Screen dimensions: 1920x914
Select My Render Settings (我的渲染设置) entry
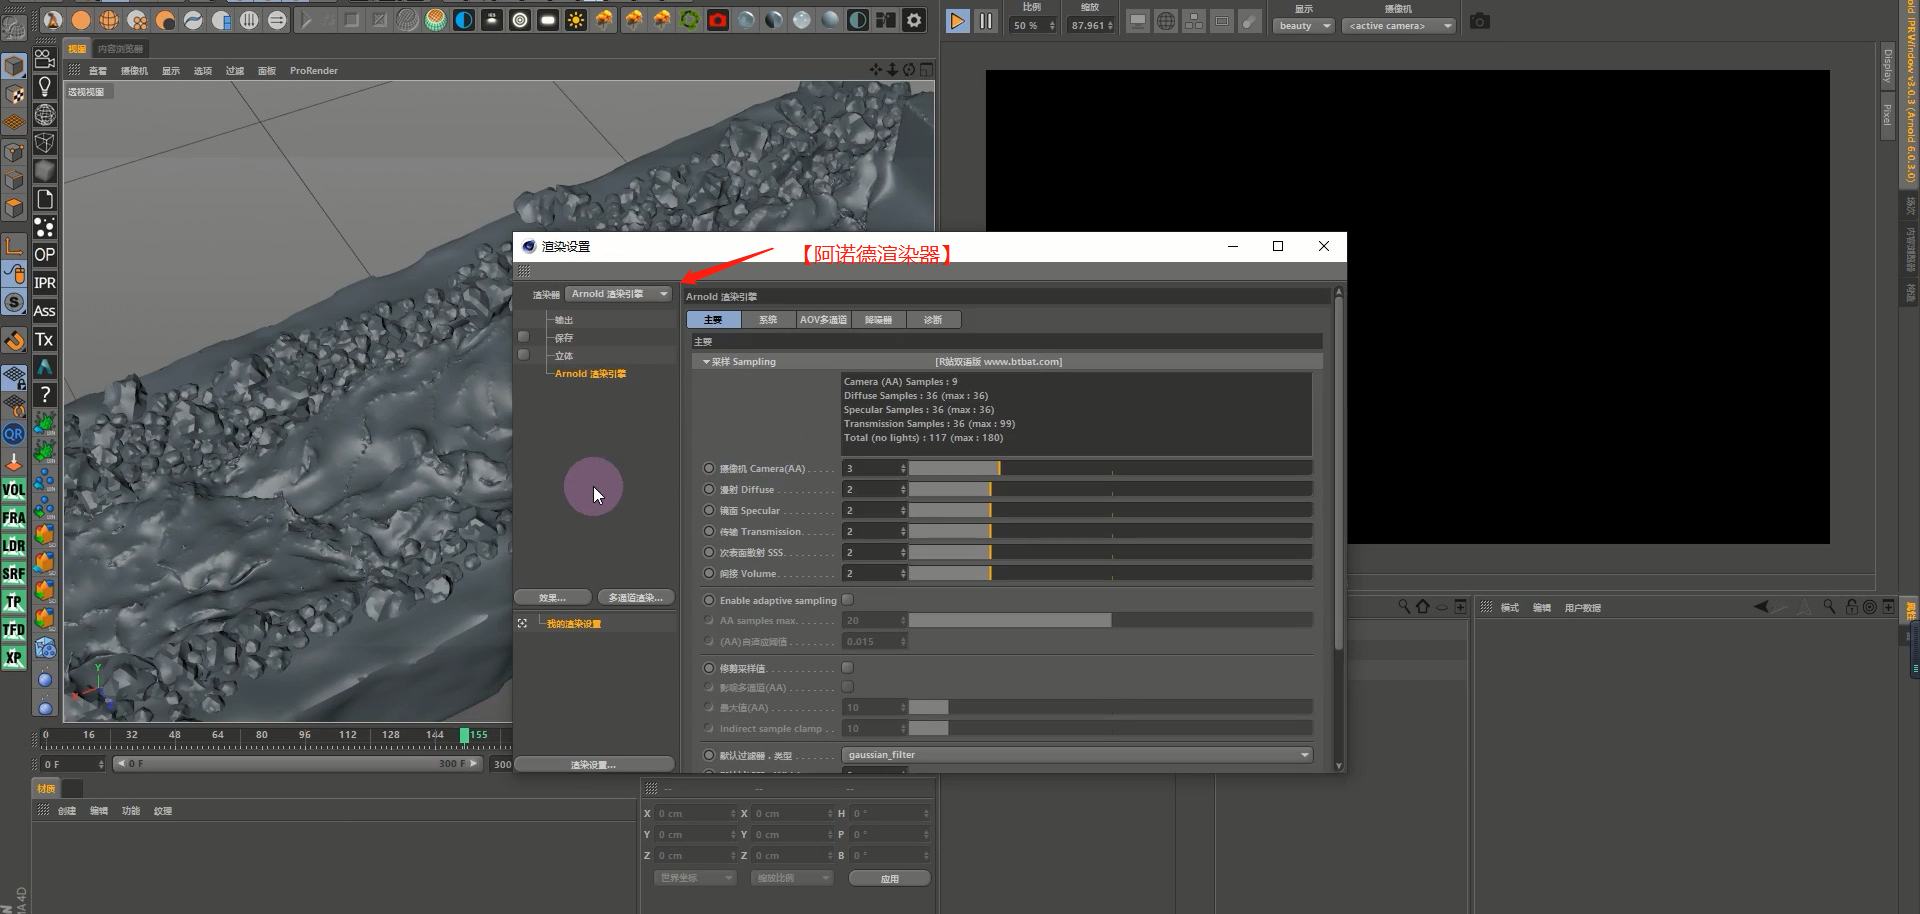(x=574, y=624)
